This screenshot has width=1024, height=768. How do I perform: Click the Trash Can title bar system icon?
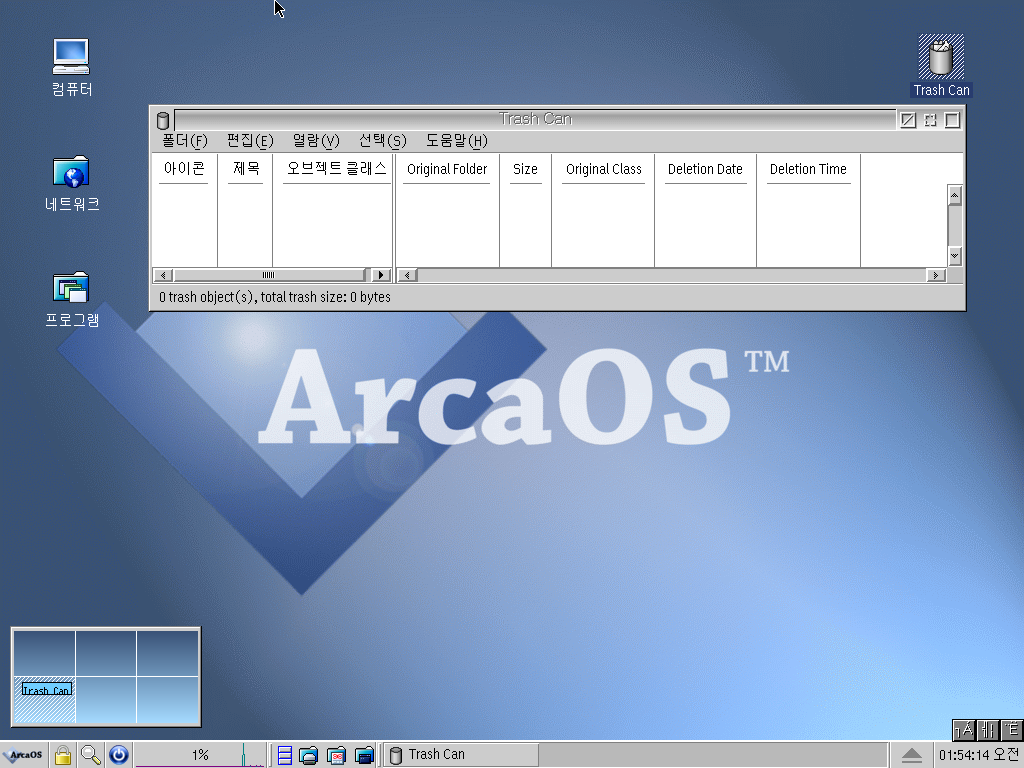pos(163,120)
